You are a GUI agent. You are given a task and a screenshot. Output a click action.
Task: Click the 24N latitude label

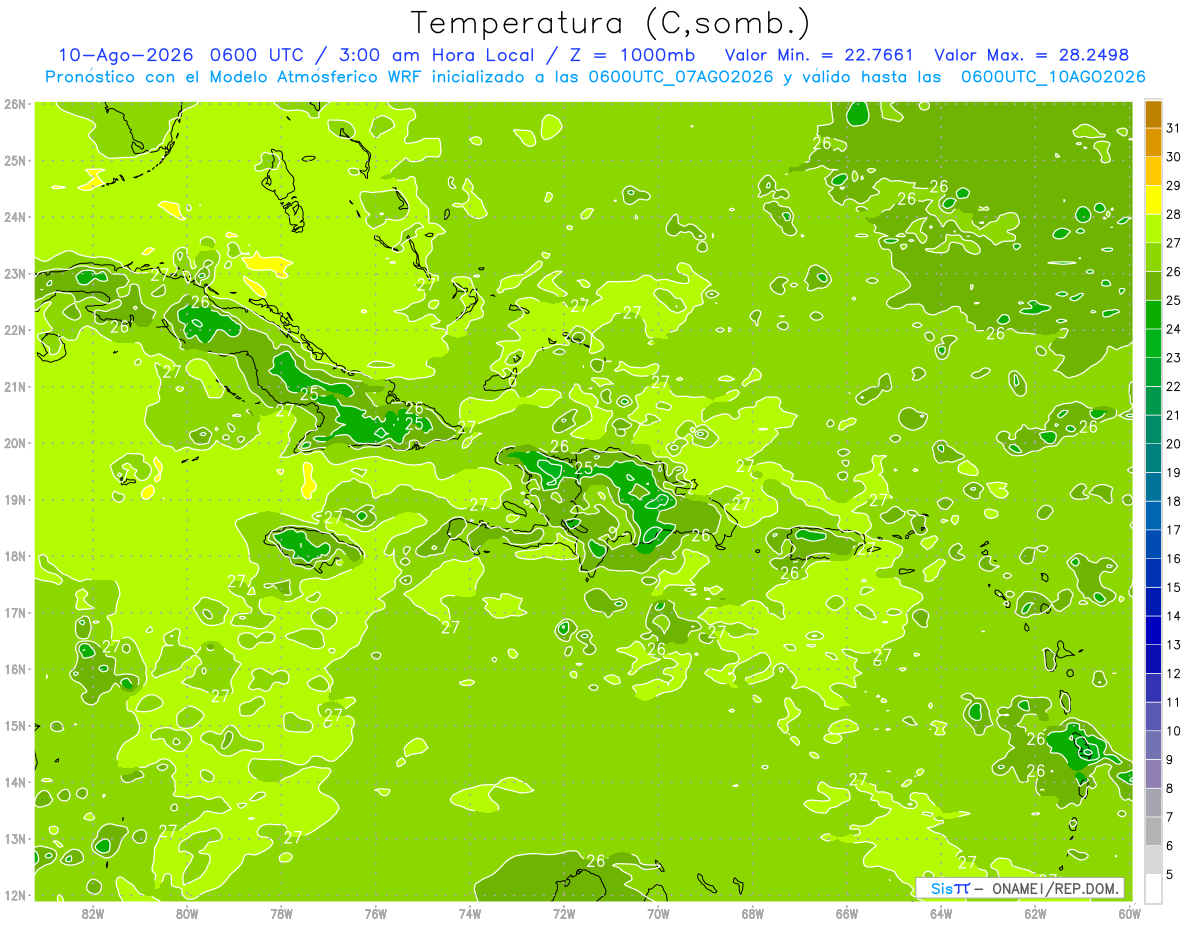coord(14,217)
